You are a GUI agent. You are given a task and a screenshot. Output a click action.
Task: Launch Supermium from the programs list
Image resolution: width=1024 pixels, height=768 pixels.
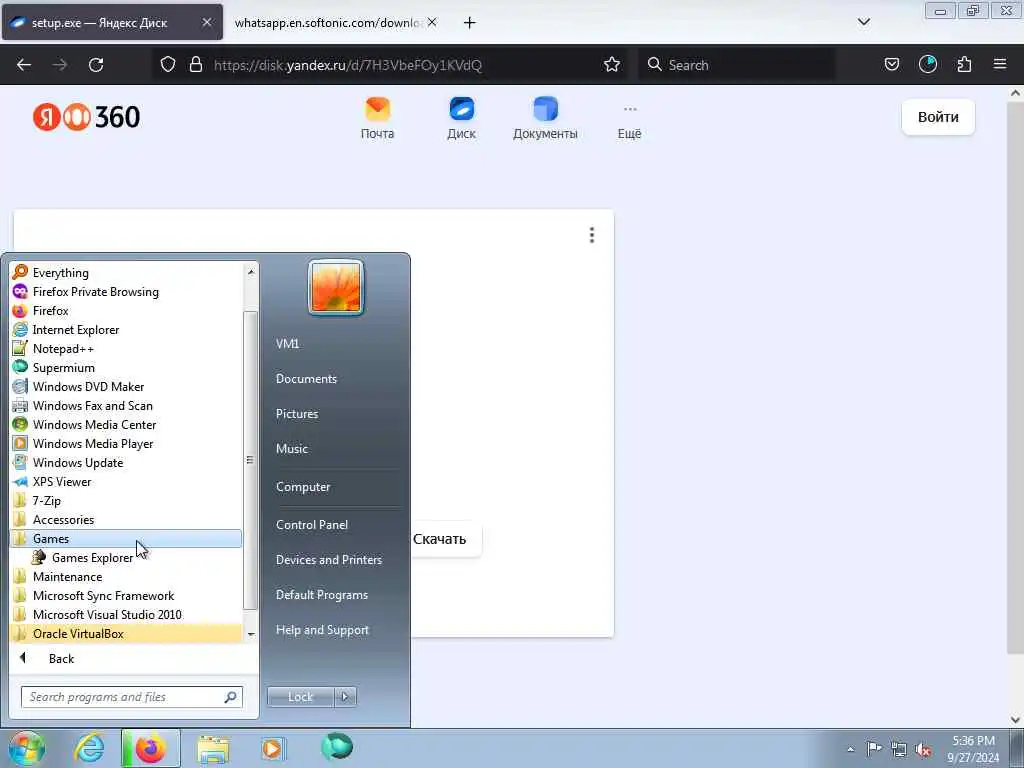(x=126, y=368)
